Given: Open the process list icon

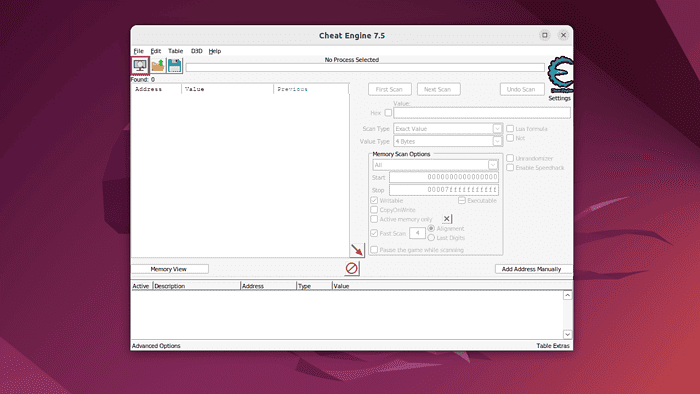Looking at the screenshot, I should coord(140,66).
